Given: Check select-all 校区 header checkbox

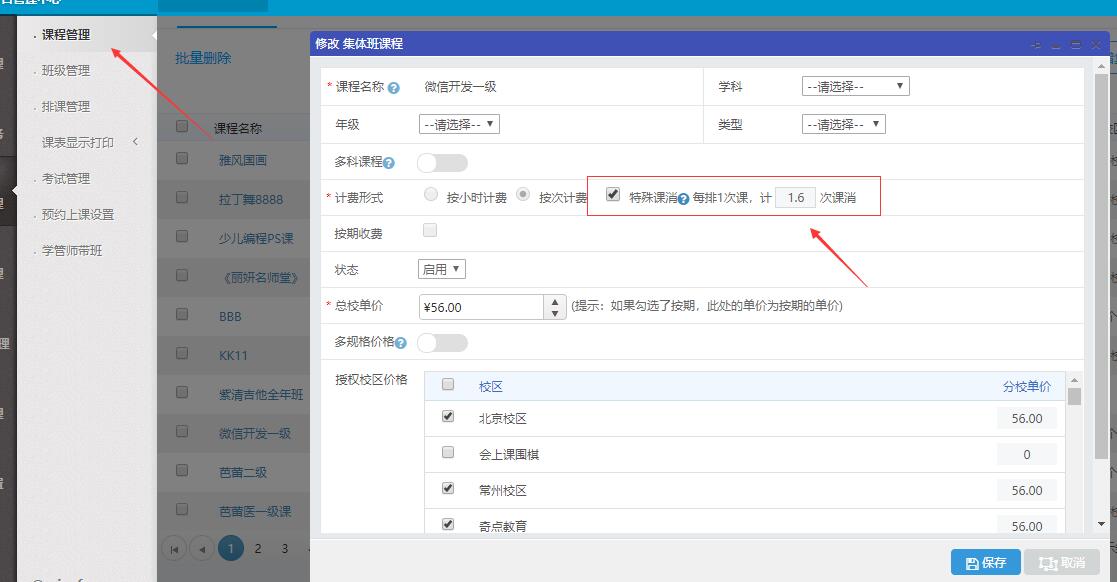Looking at the screenshot, I should point(448,385).
